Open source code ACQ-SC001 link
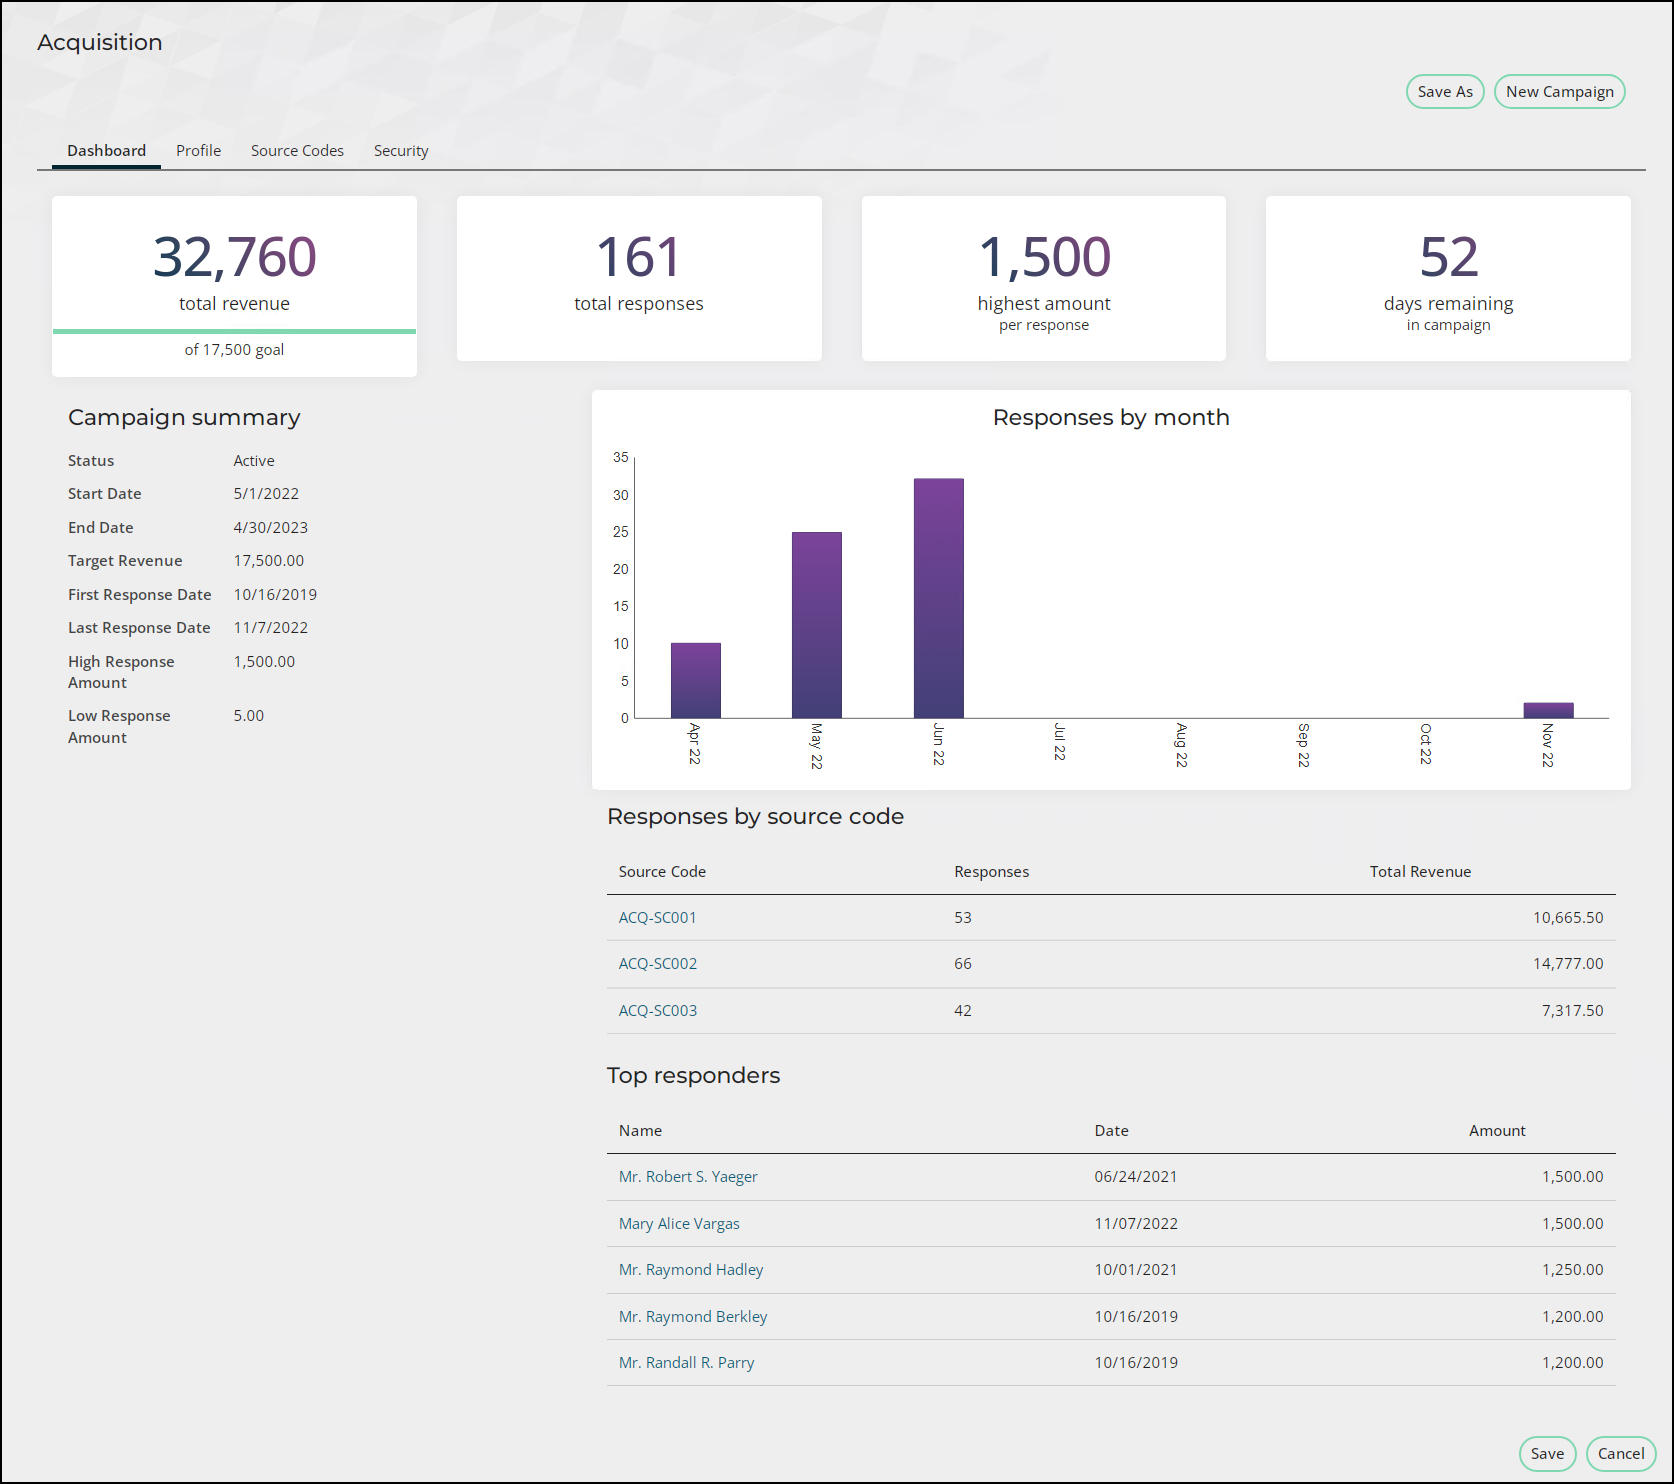The image size is (1674, 1484). pyautogui.click(x=657, y=918)
